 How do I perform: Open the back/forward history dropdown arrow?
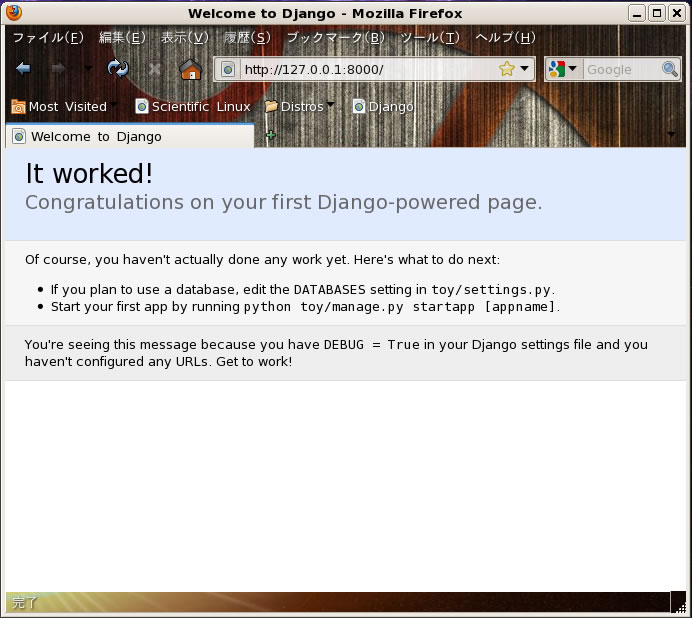point(88,68)
